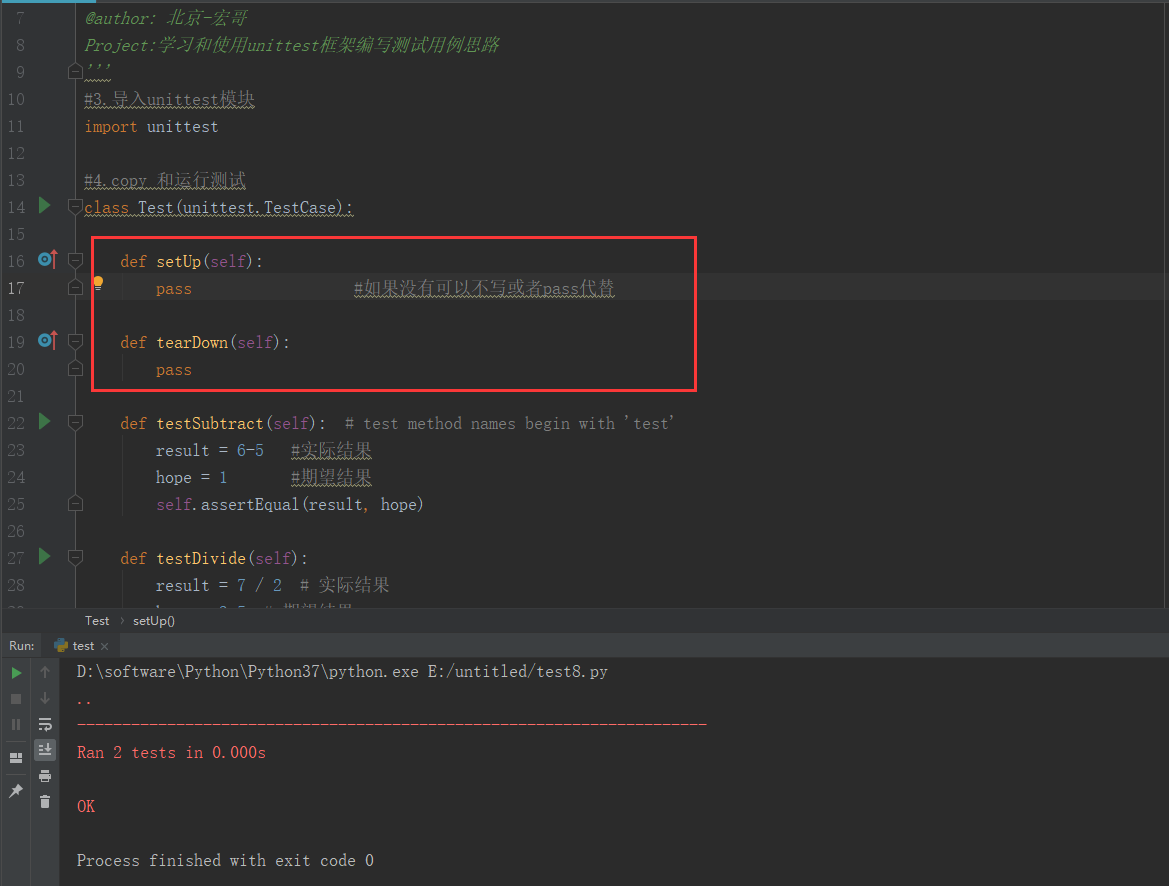1169x886 pixels.
Task: Click 'def testDivide(self):' definition
Action: (x=214, y=559)
